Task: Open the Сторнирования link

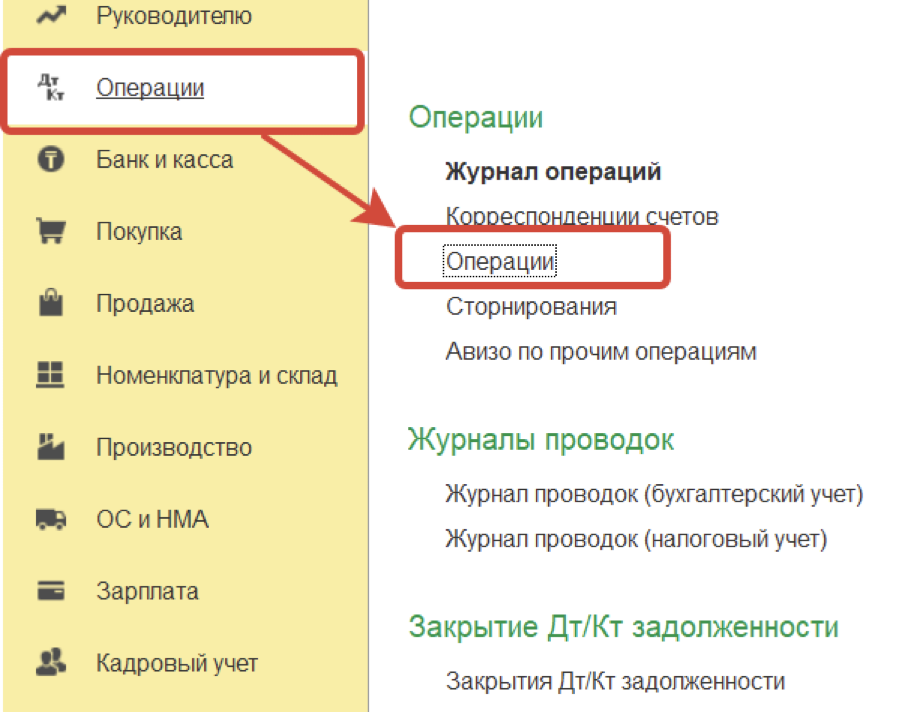Action: point(531,306)
